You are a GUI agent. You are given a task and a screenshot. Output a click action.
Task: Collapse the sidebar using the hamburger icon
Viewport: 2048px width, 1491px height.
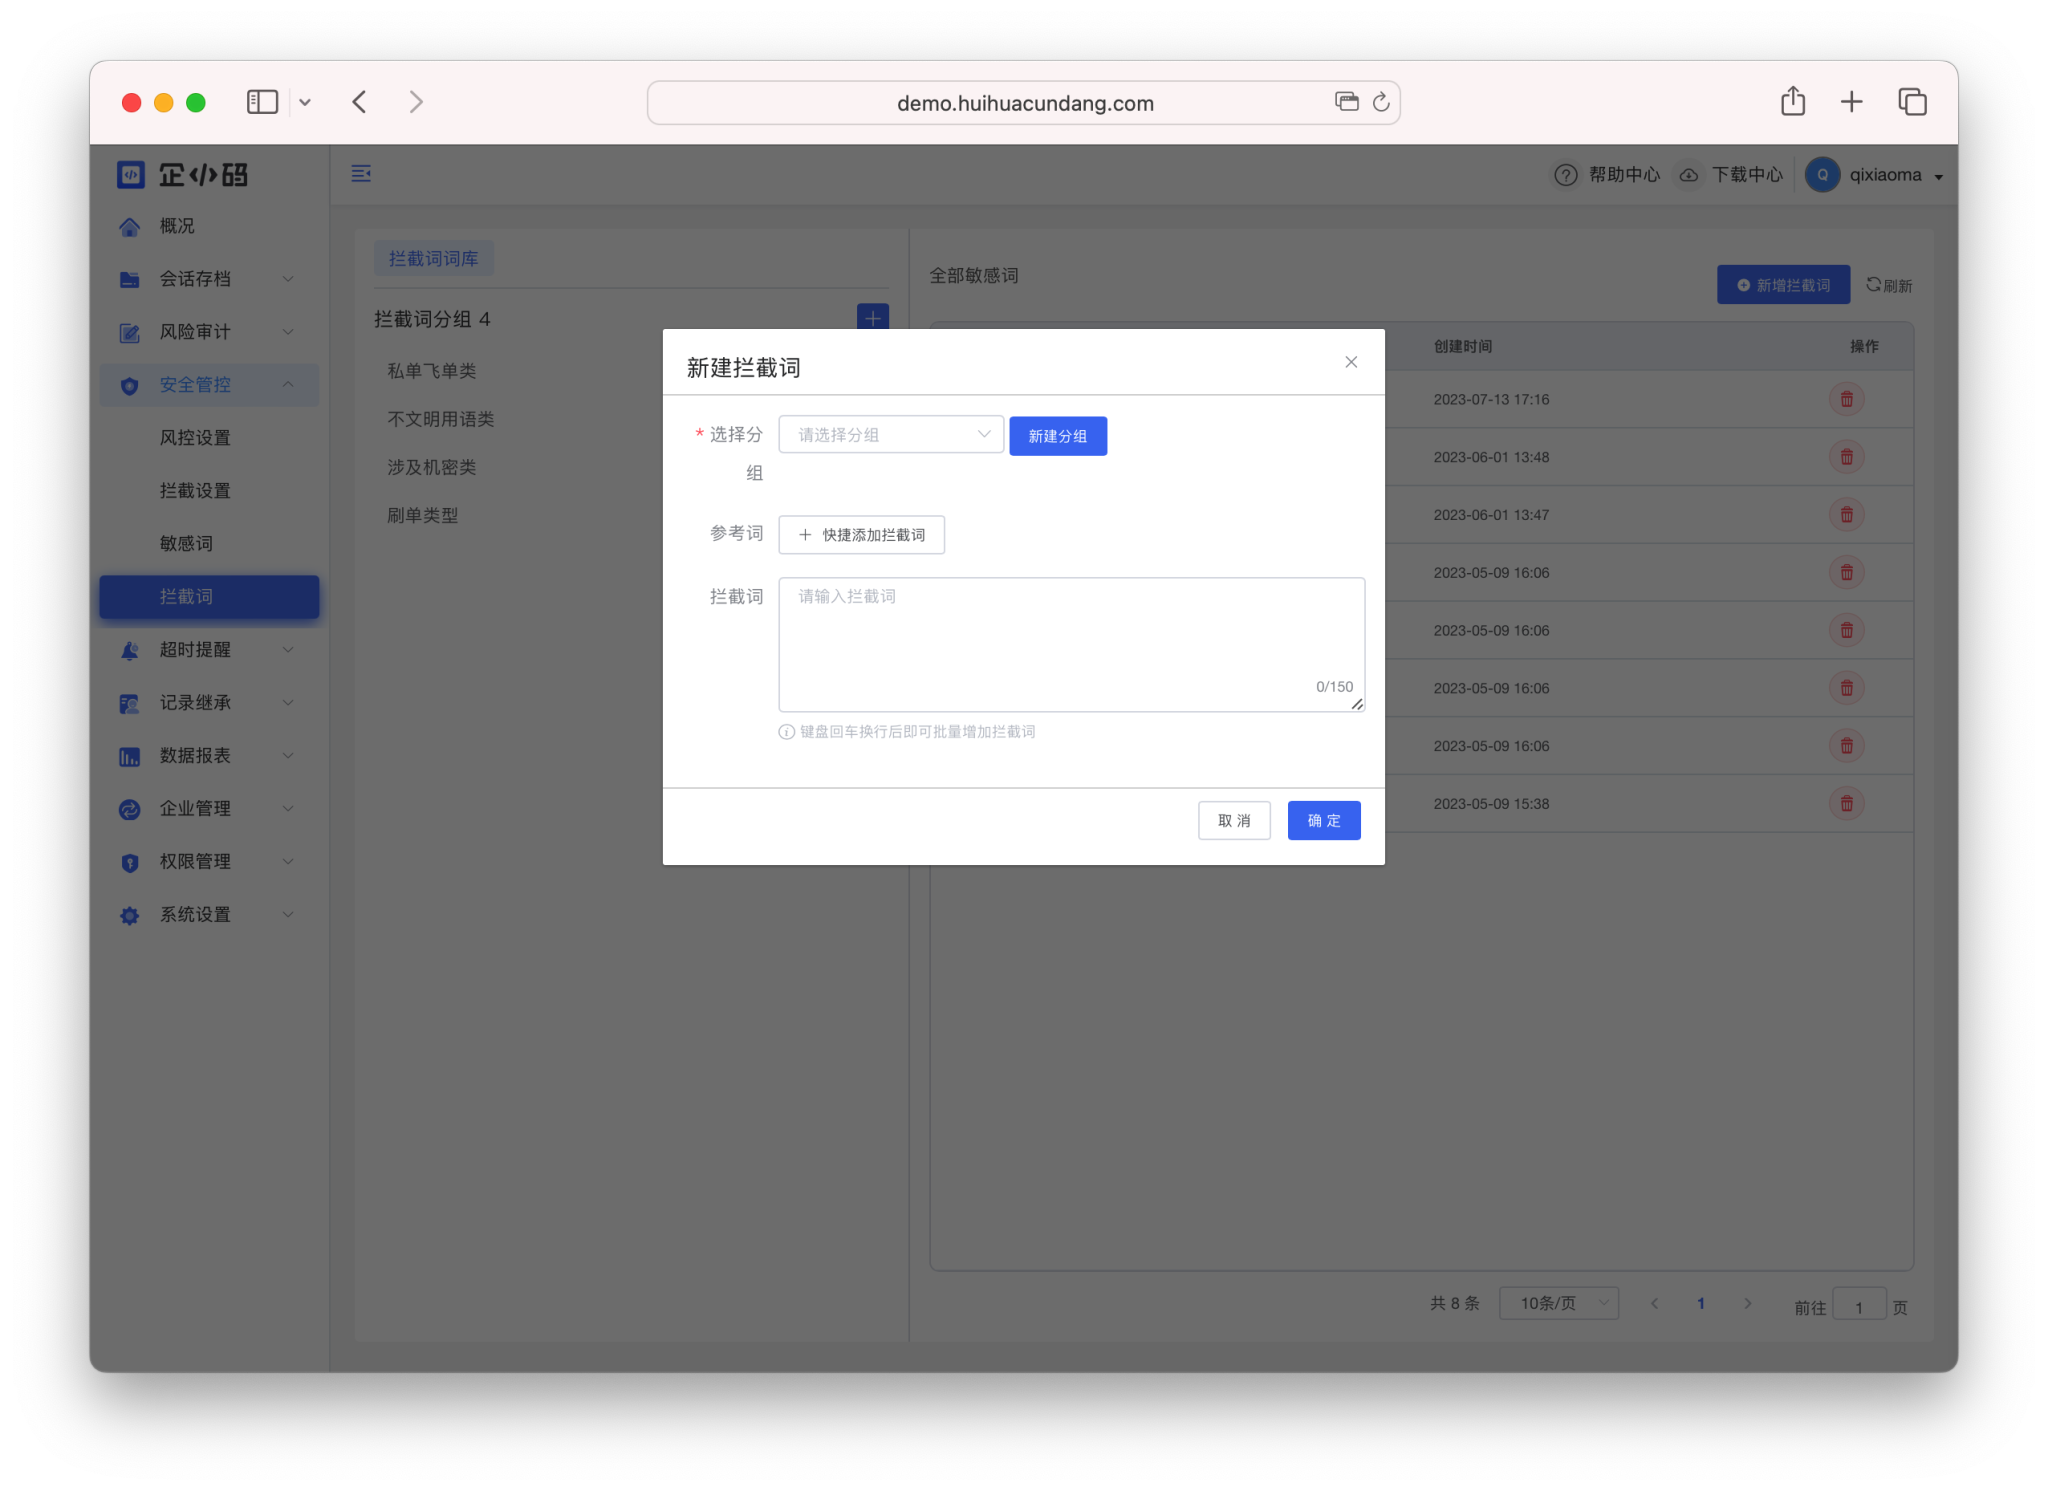click(x=361, y=174)
